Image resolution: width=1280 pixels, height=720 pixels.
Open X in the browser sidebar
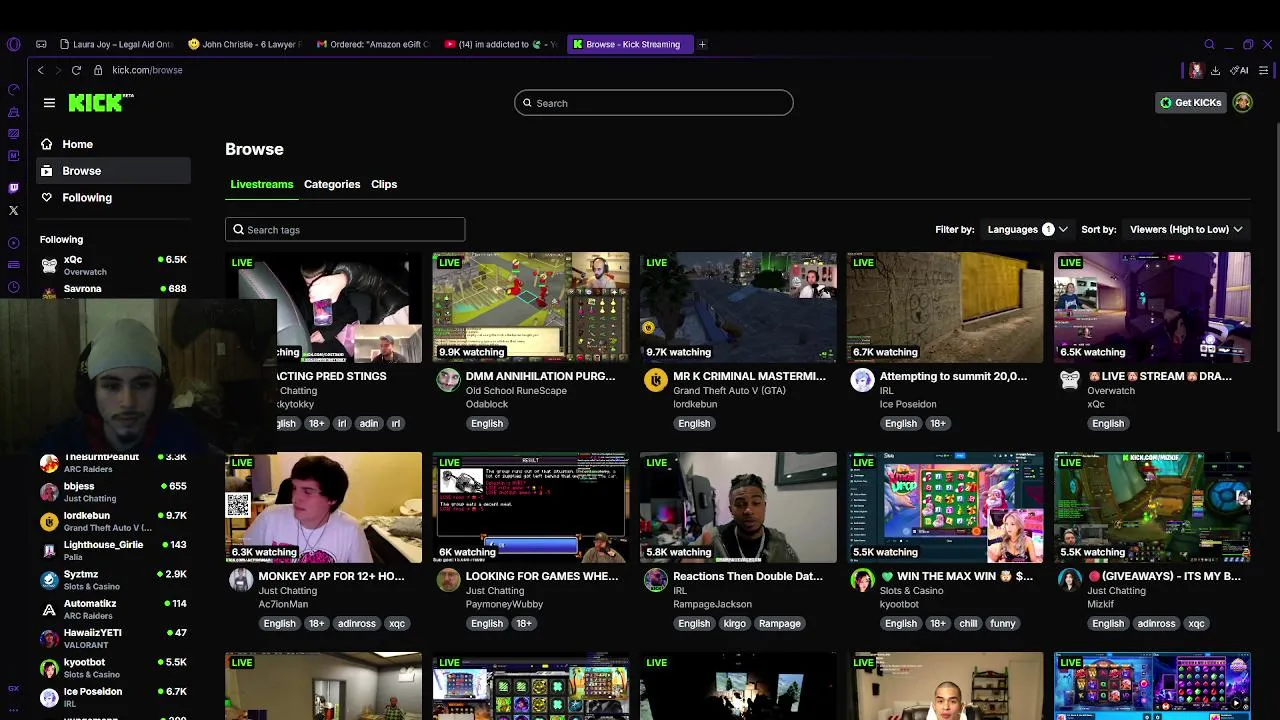(x=13, y=210)
